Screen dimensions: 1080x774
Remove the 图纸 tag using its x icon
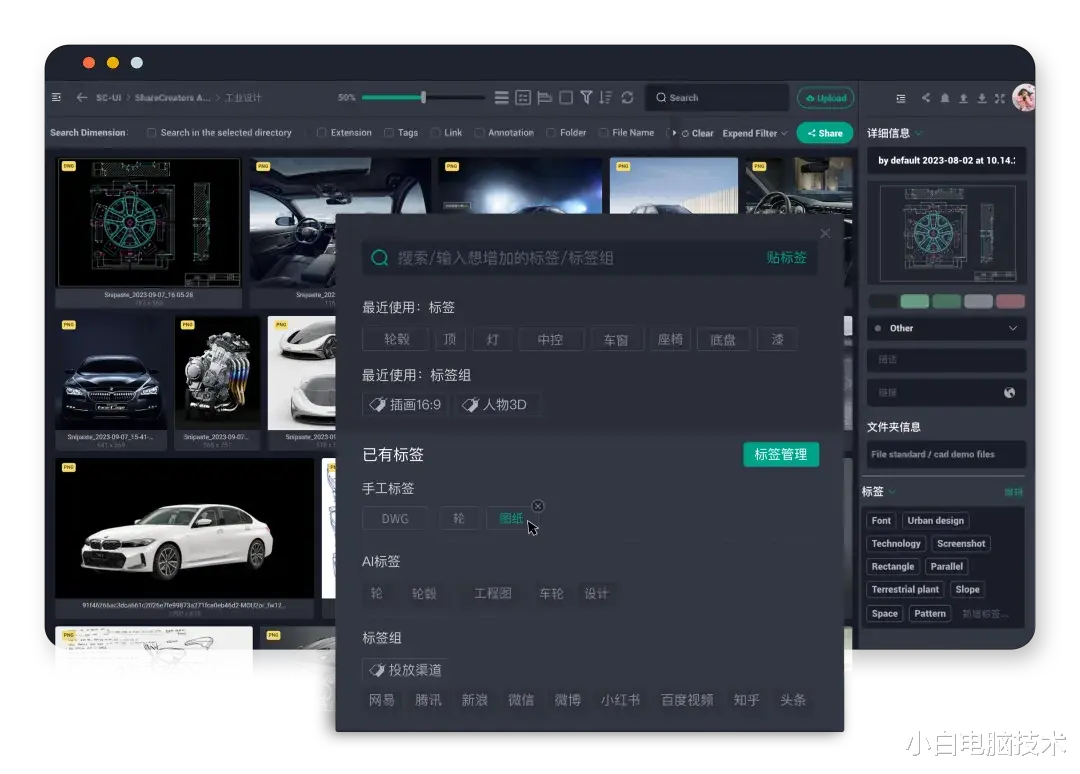[538, 506]
